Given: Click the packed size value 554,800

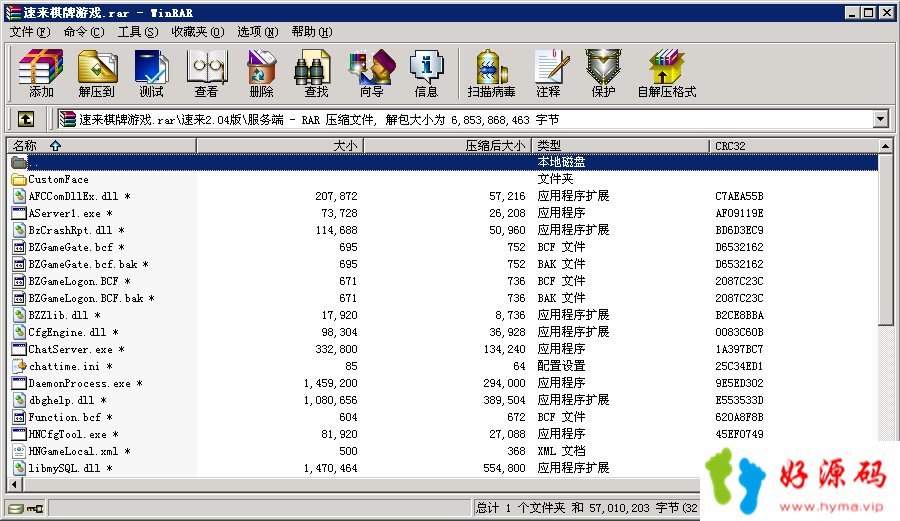Looking at the screenshot, I should 505,468.
